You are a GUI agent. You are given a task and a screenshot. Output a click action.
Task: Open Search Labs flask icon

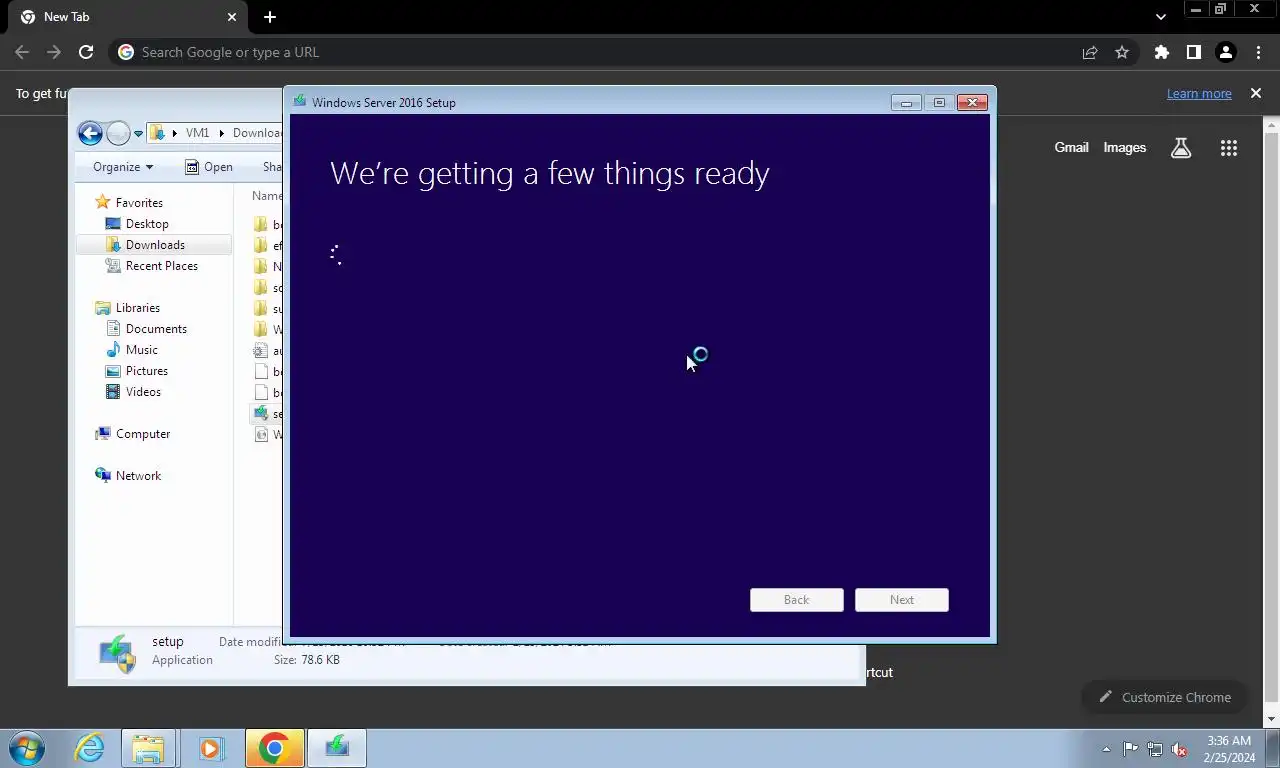tap(1181, 148)
